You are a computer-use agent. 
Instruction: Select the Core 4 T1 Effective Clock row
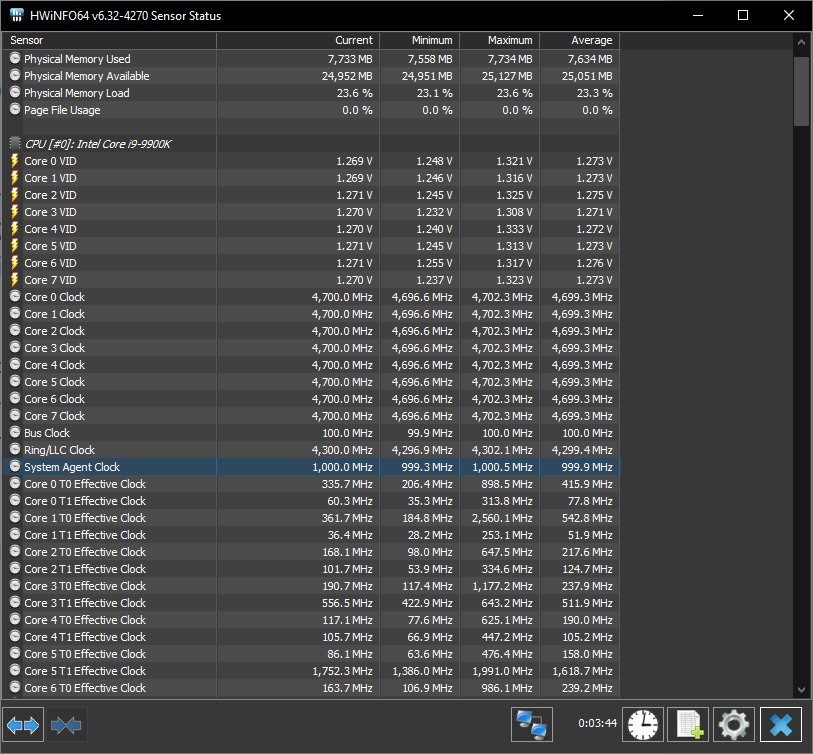coord(311,637)
